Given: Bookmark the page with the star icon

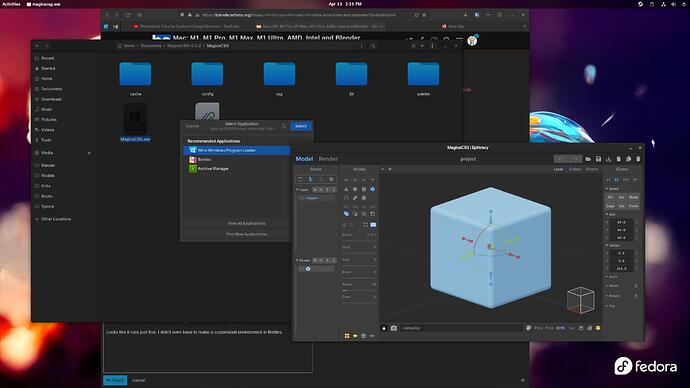Looking at the screenshot, I should (x=425, y=15).
